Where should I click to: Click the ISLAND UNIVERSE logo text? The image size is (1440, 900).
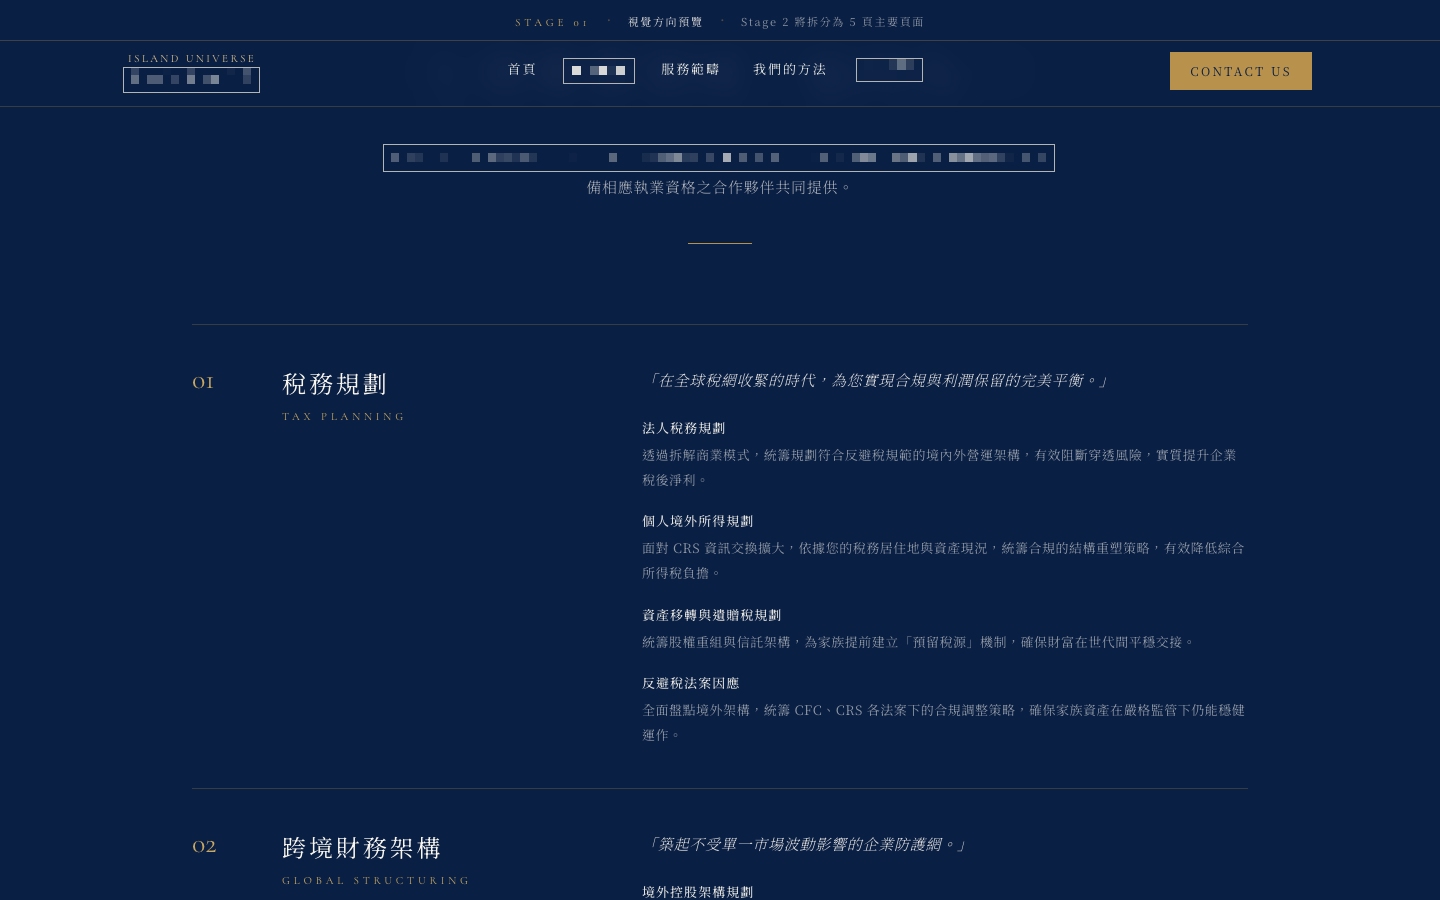pos(191,58)
